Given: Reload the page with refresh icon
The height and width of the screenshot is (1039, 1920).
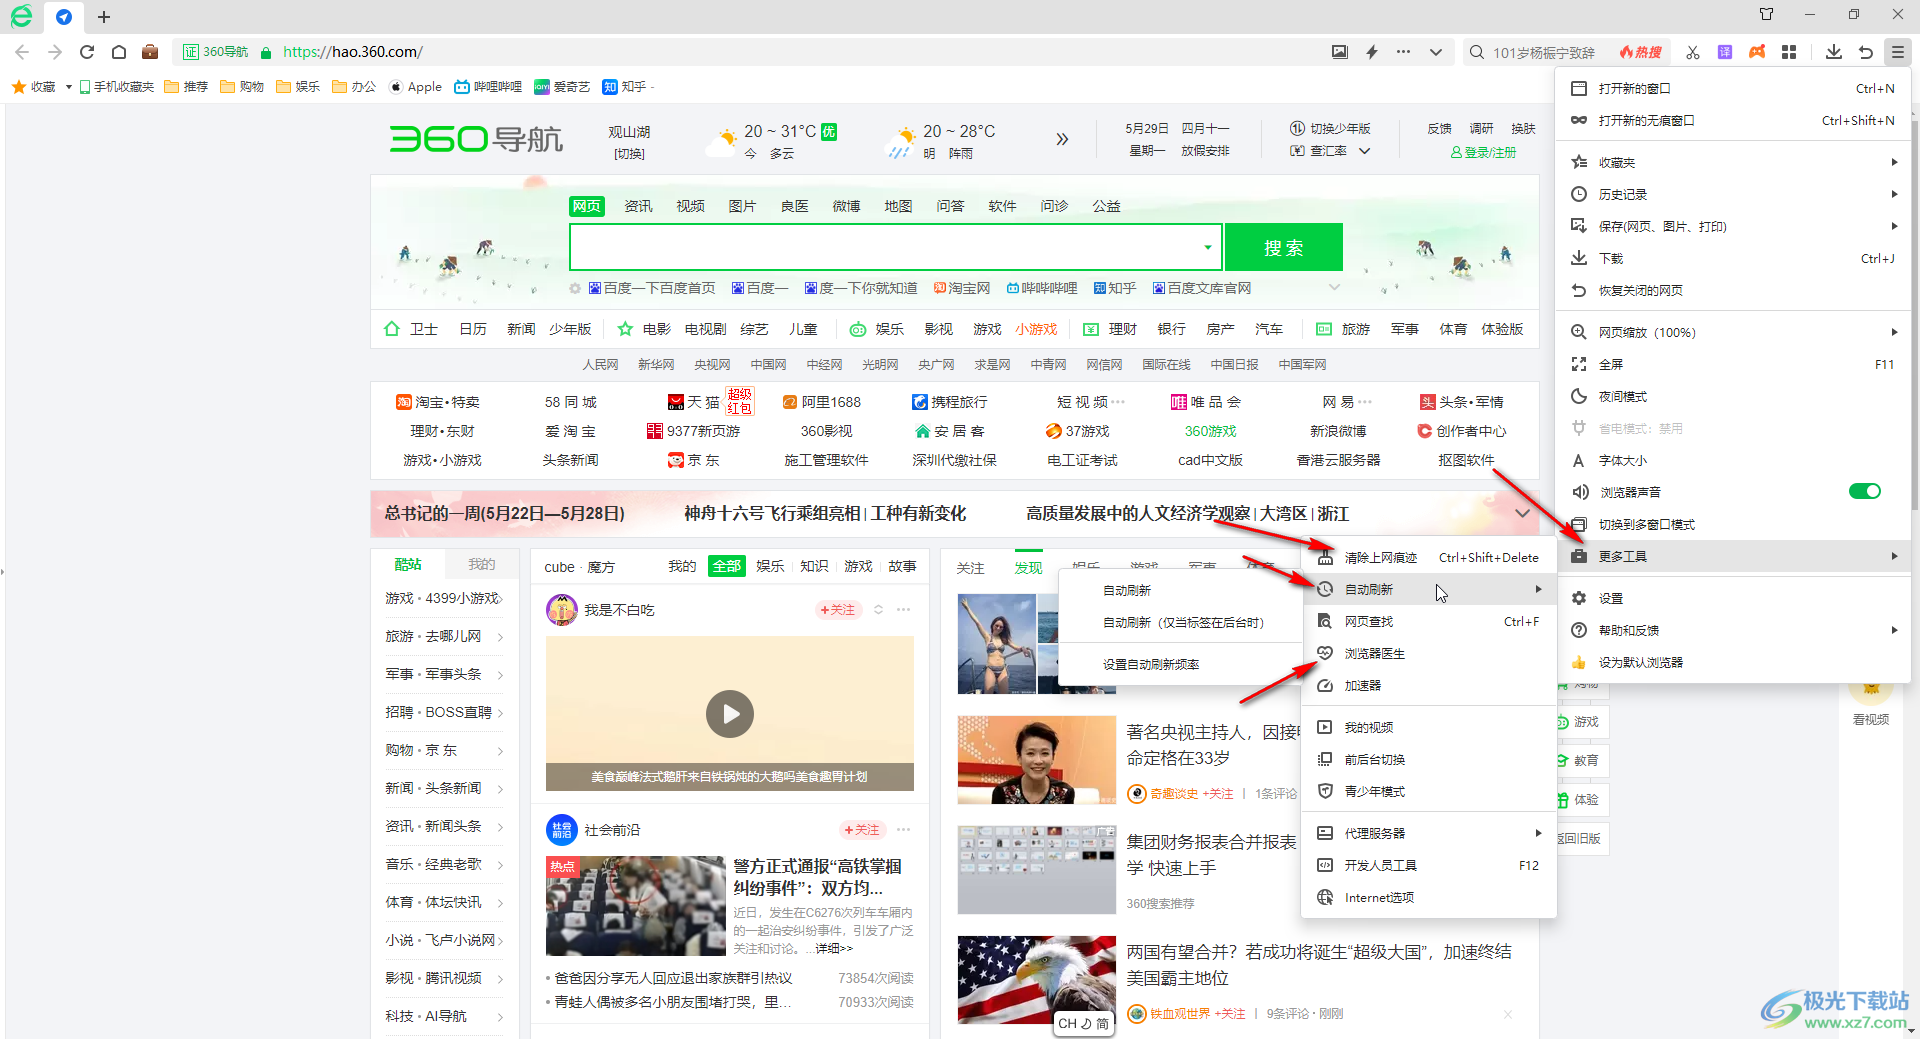Looking at the screenshot, I should tap(87, 52).
